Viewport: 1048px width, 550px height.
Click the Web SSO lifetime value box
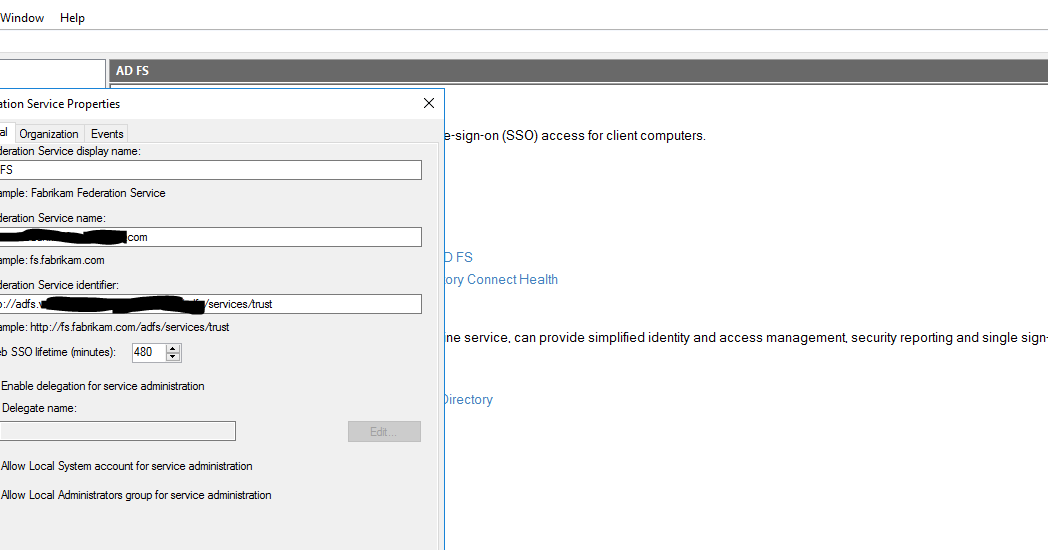pos(148,352)
